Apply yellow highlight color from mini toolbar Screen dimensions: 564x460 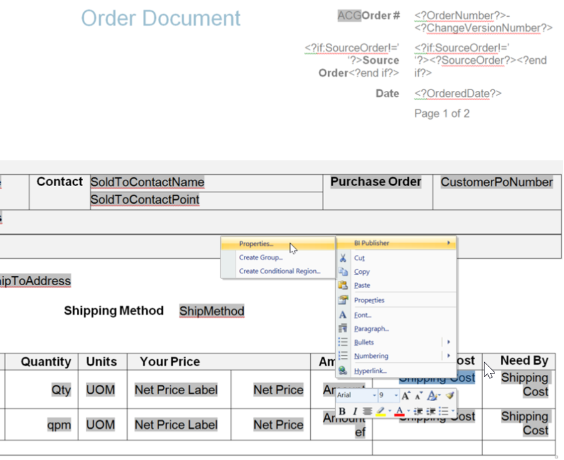[381, 411]
